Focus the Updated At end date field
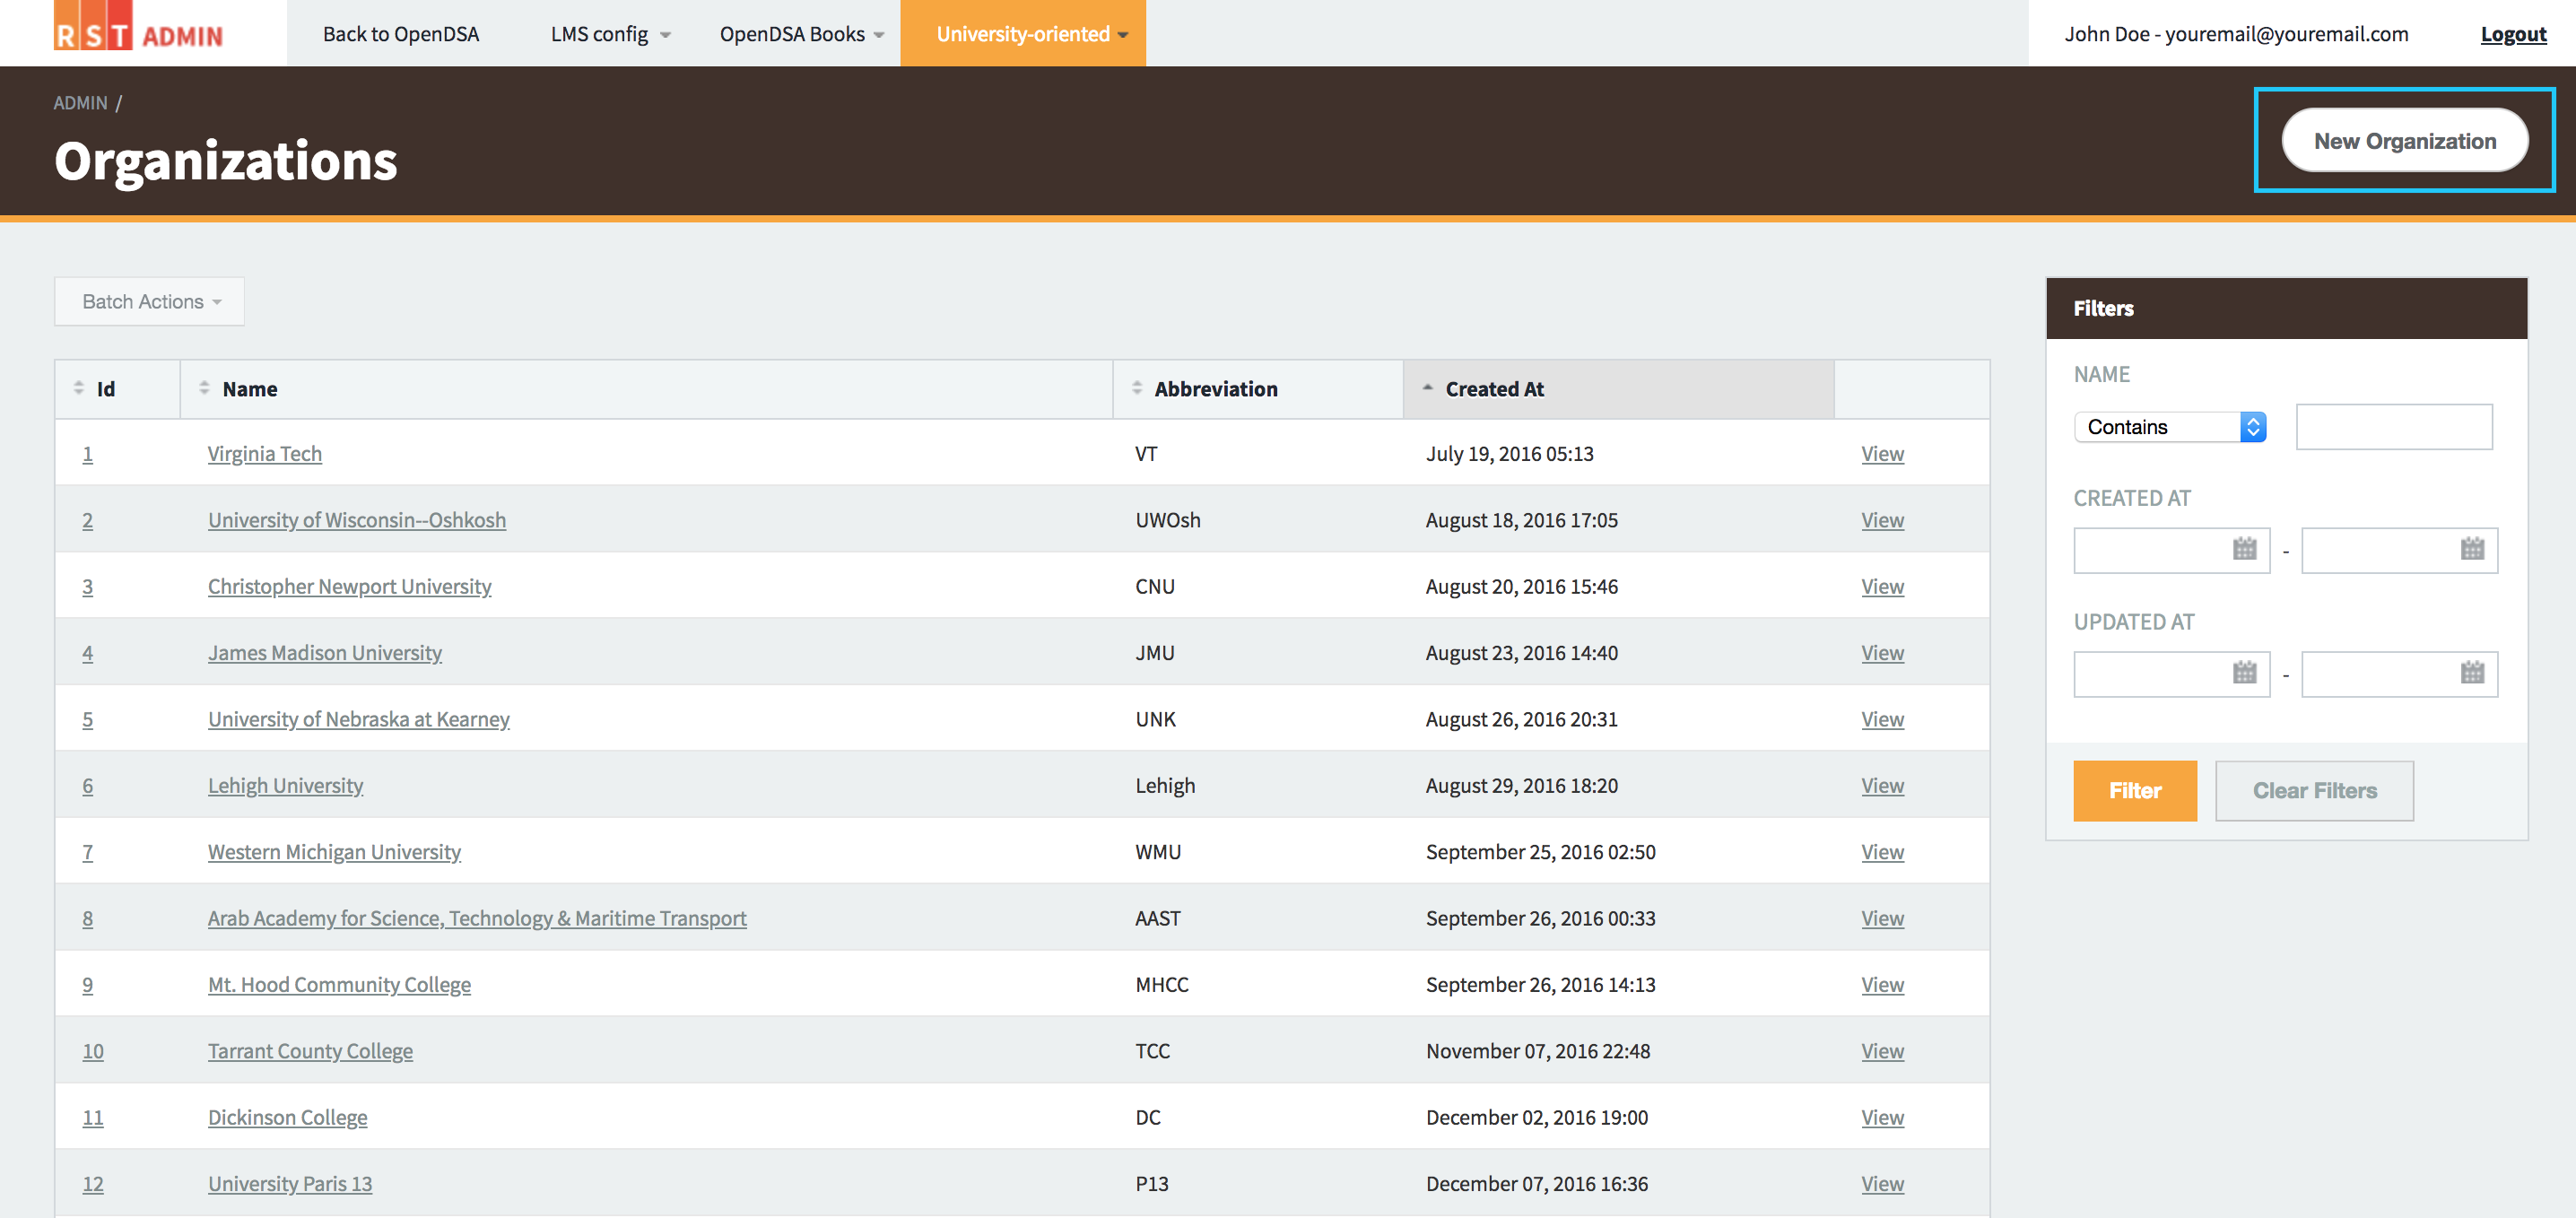The height and width of the screenshot is (1218, 2576). pyautogui.click(x=2400, y=674)
